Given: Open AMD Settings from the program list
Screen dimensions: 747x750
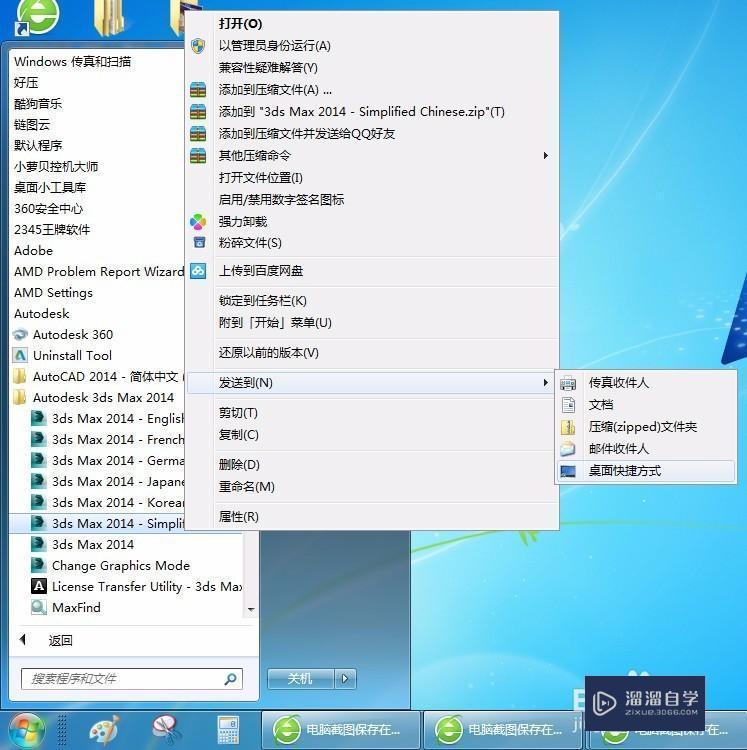Looking at the screenshot, I should click(x=53, y=293).
